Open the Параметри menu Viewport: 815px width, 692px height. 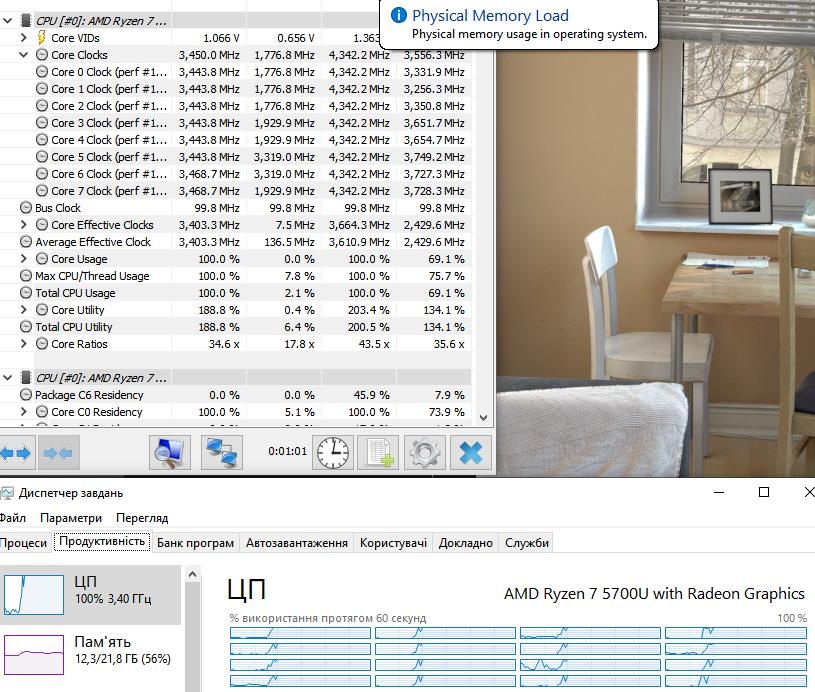point(71,518)
